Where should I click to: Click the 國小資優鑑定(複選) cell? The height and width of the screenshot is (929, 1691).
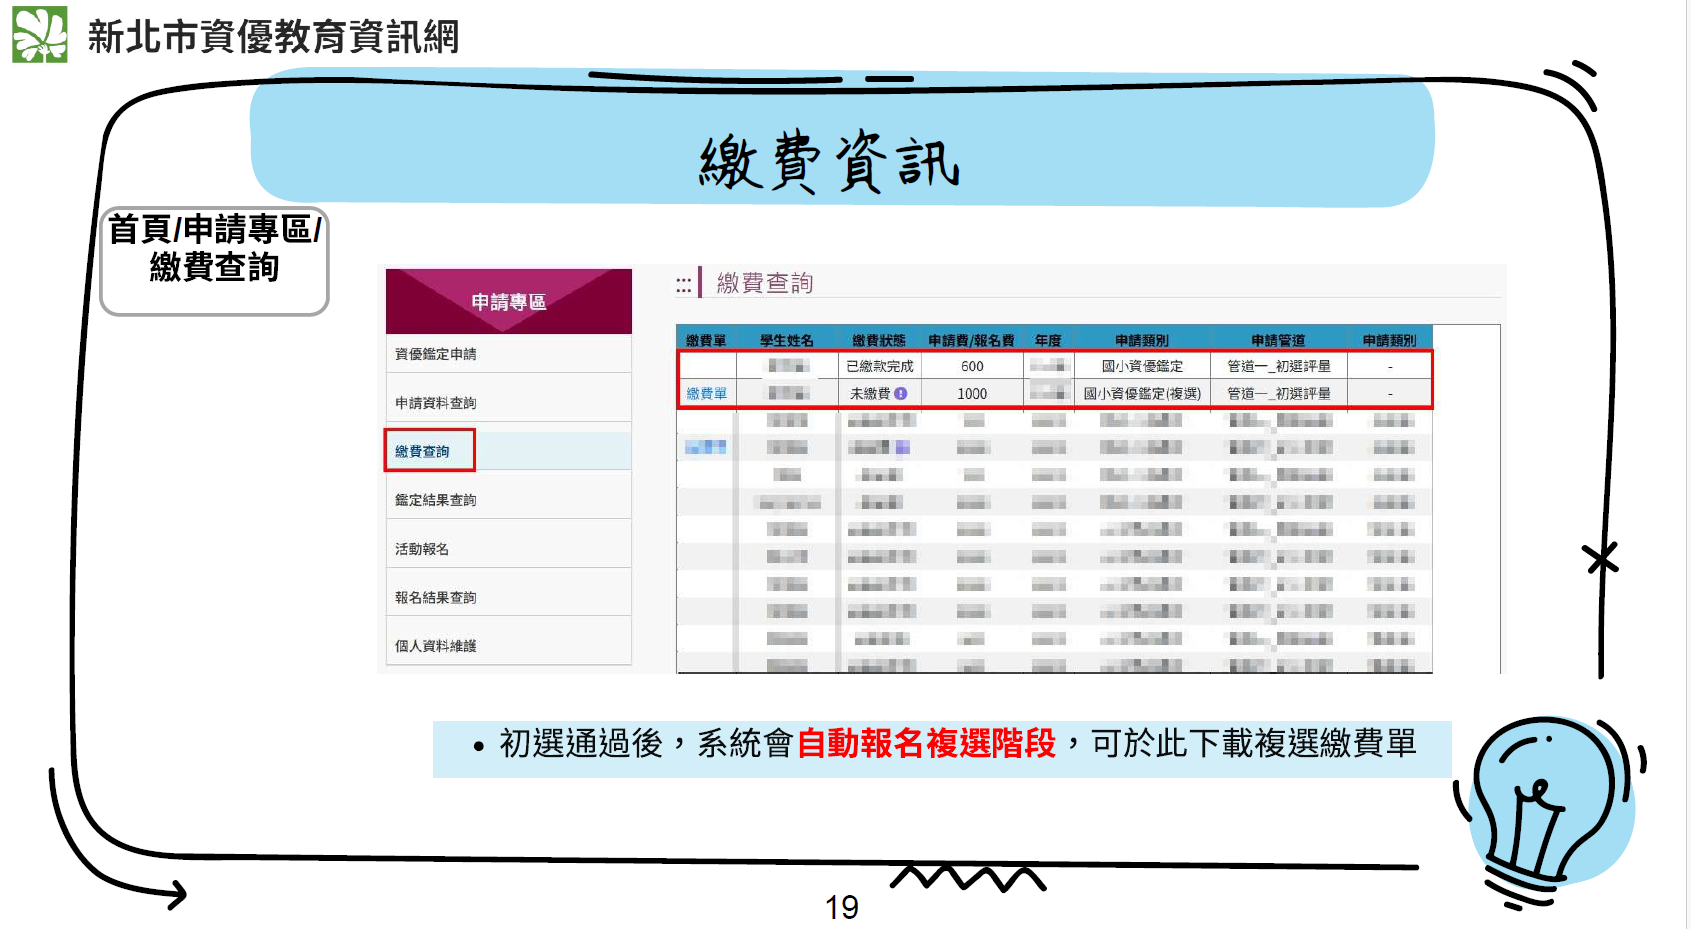pyautogui.click(x=1142, y=394)
